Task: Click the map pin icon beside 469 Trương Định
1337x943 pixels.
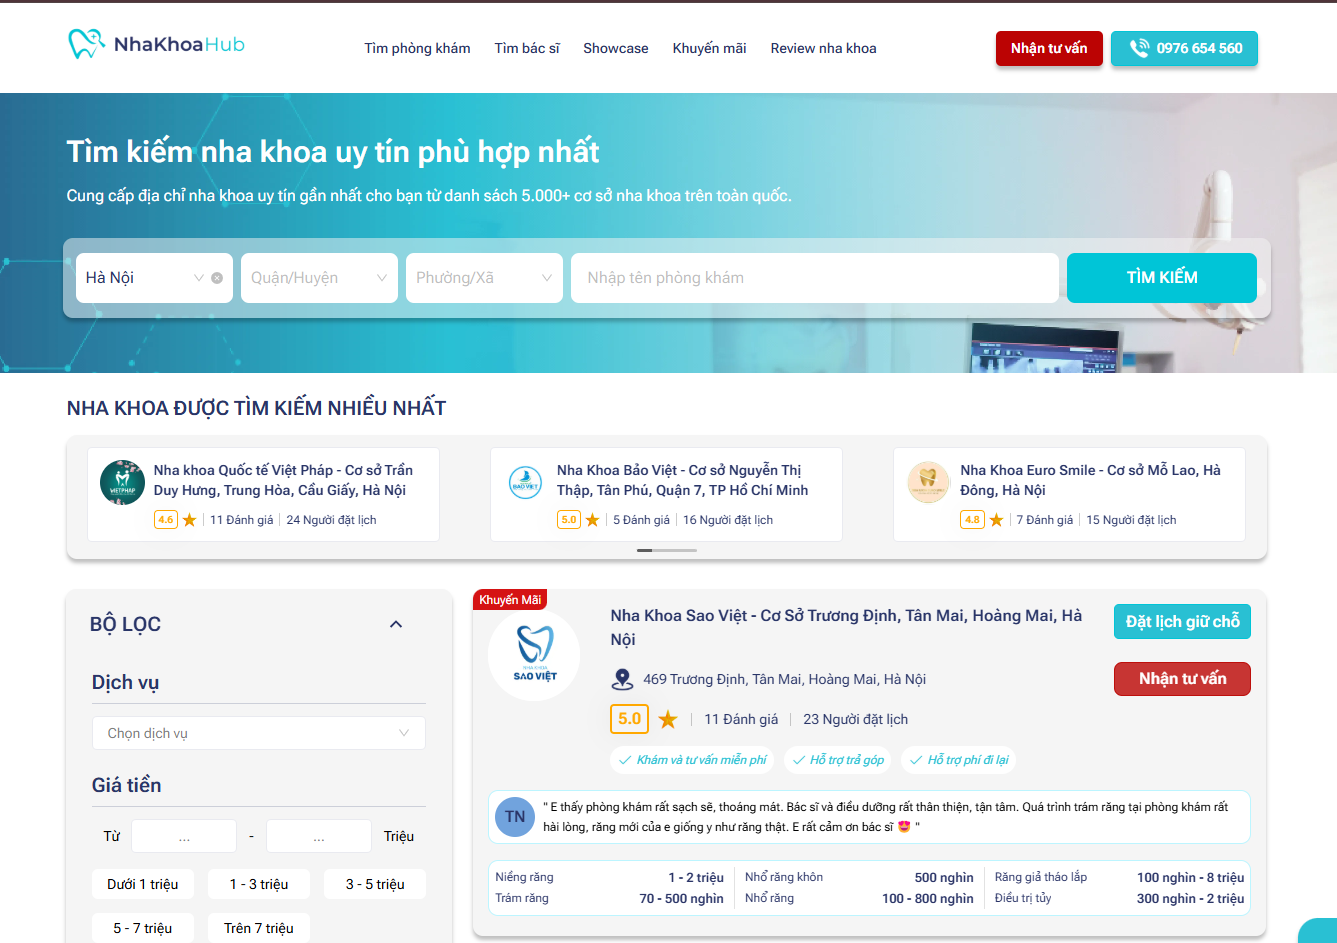Action: click(x=622, y=680)
